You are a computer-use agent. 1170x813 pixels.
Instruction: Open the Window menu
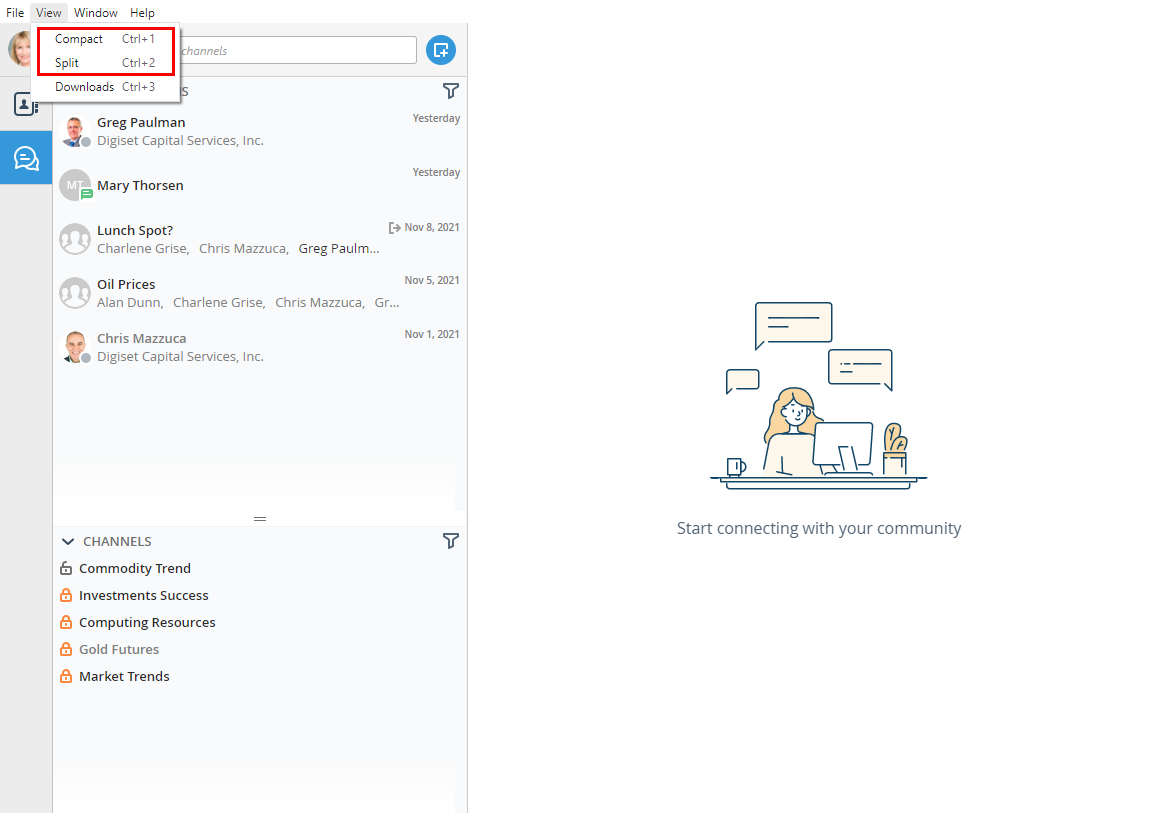click(96, 13)
